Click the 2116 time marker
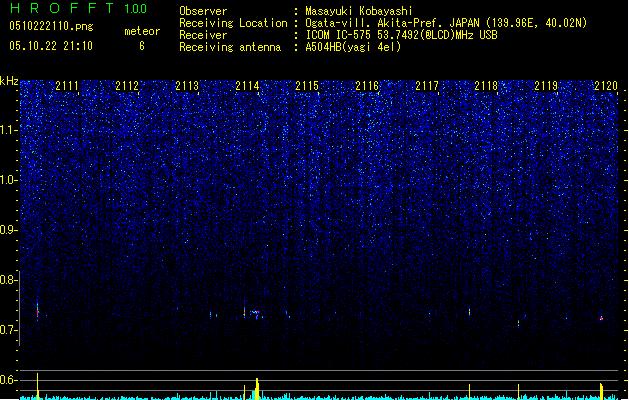 click(x=367, y=86)
